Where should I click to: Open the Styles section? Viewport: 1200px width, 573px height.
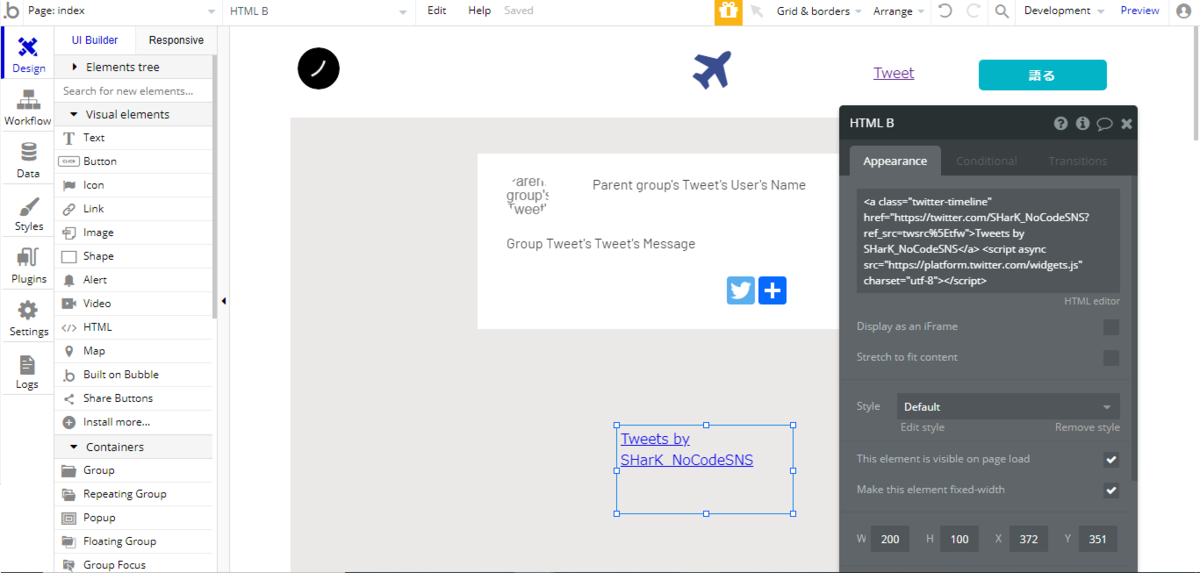pyautogui.click(x=28, y=213)
